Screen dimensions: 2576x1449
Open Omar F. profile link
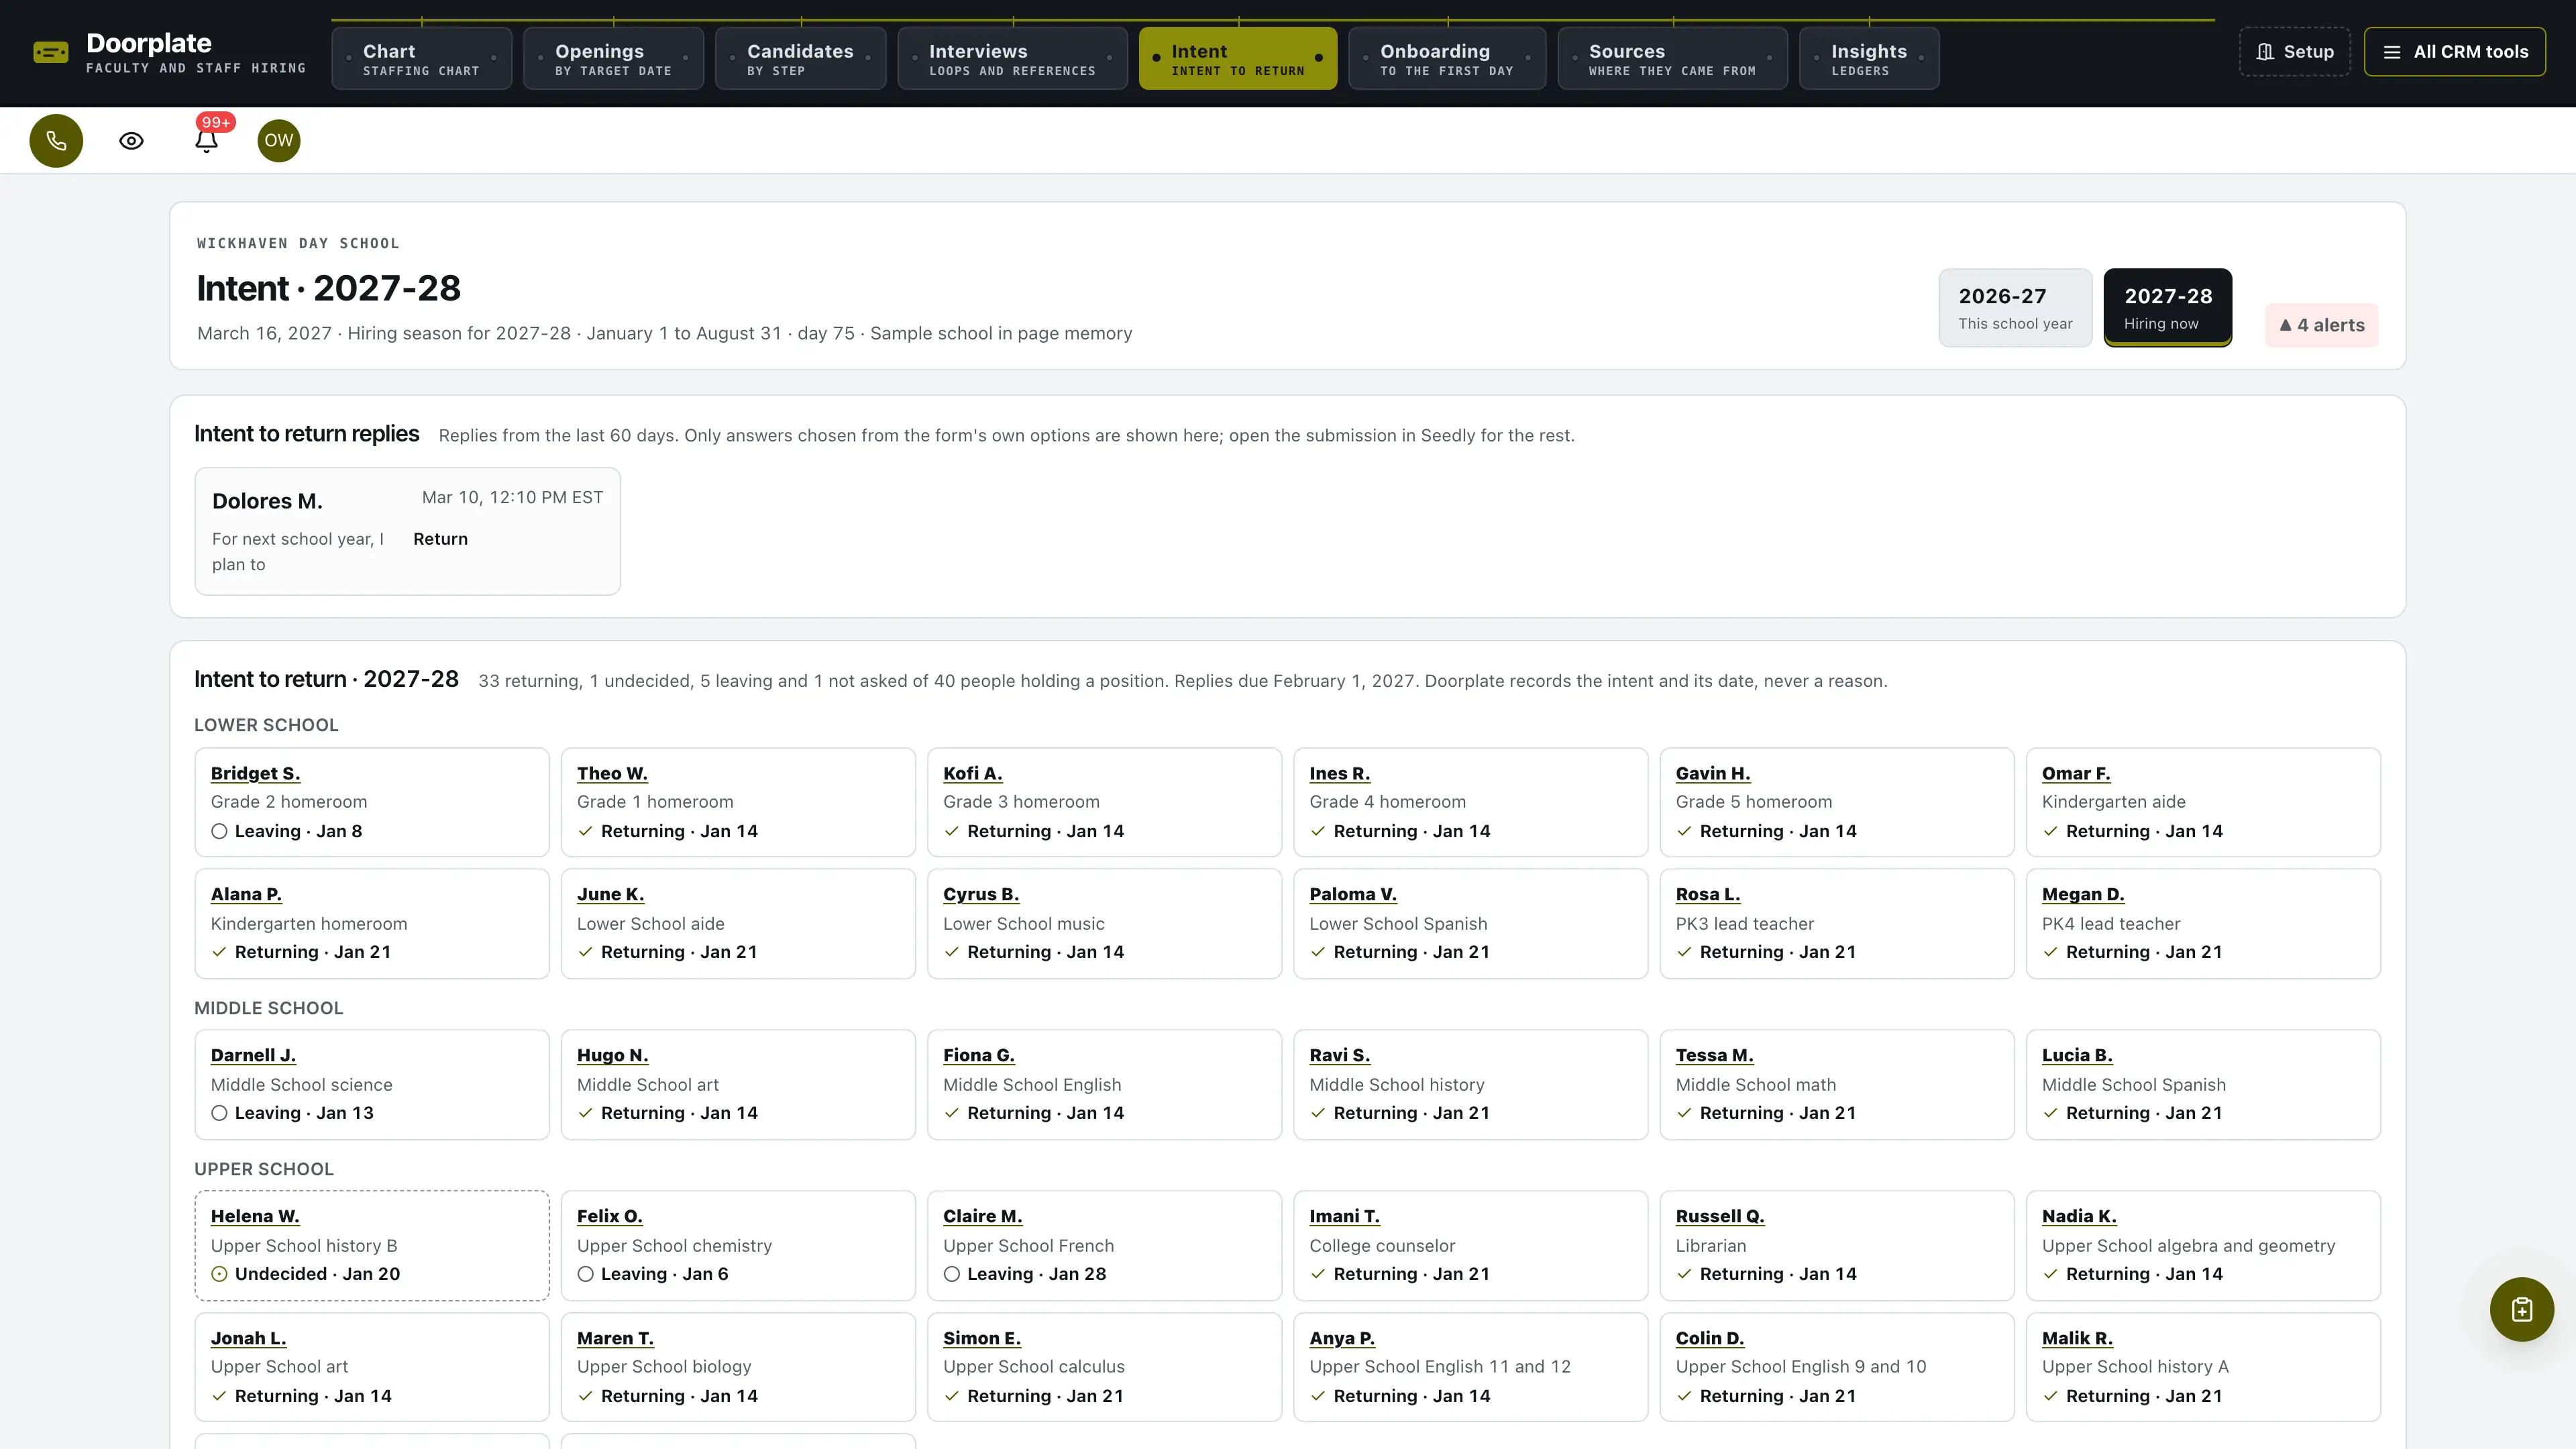pyautogui.click(x=2076, y=773)
